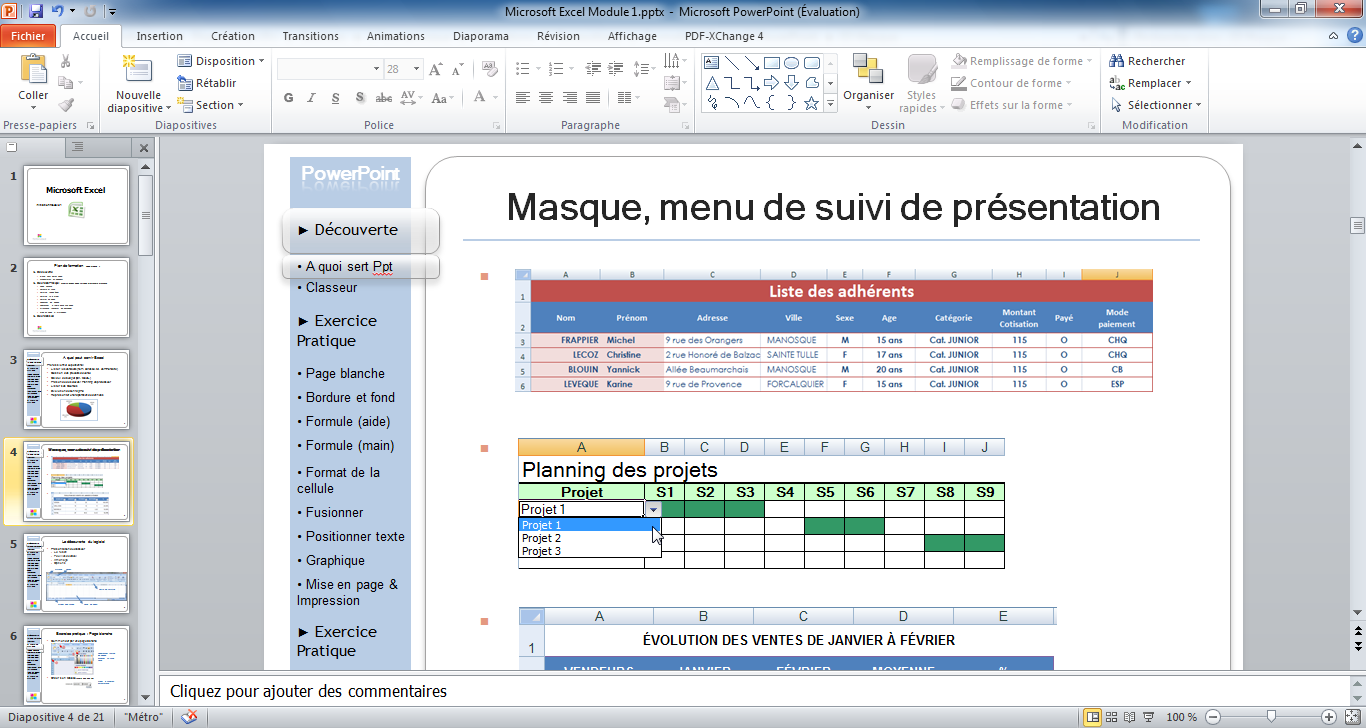The width and height of the screenshot is (1366, 728).
Task: Expand the shapes gallery more arrow
Action: point(832,102)
